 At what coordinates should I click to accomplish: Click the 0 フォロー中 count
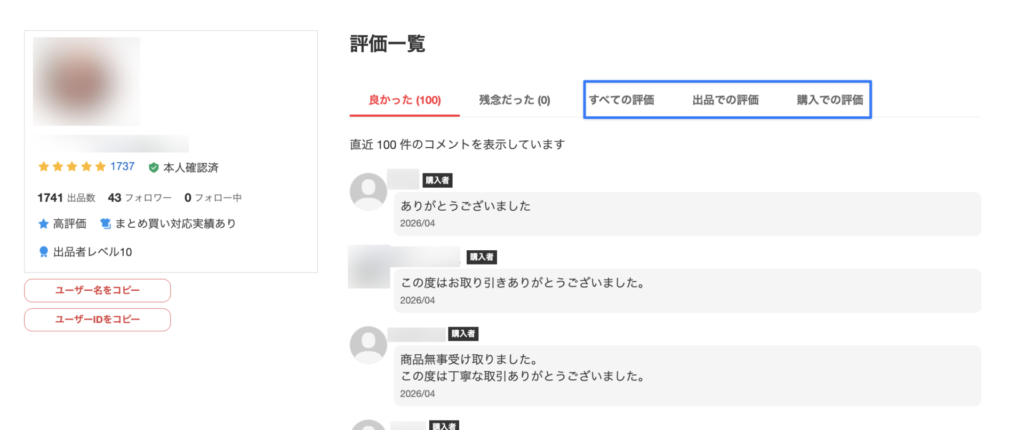(213, 197)
